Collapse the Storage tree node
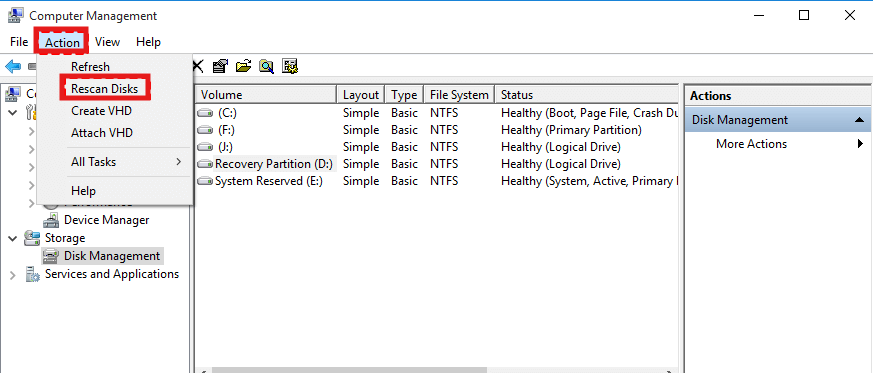This screenshot has height=373, width=873. click(13, 238)
